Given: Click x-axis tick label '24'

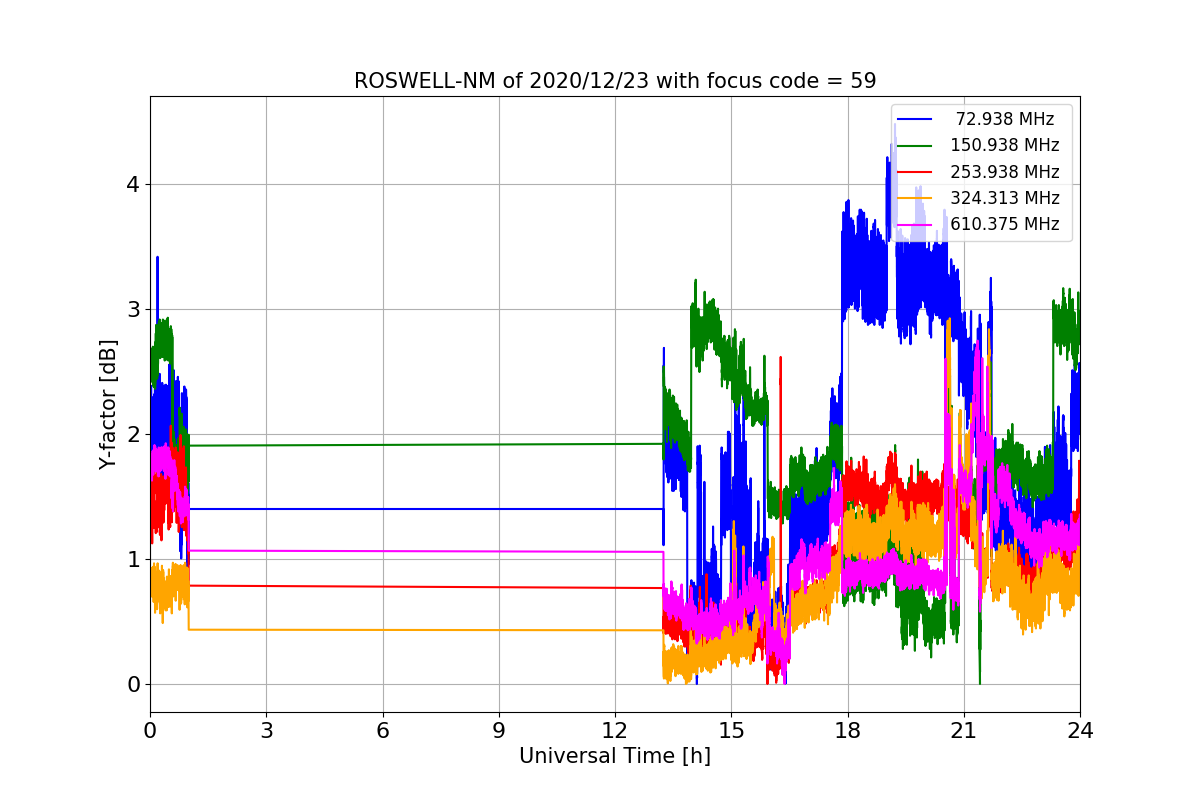Looking at the screenshot, I should pos(1080,731).
